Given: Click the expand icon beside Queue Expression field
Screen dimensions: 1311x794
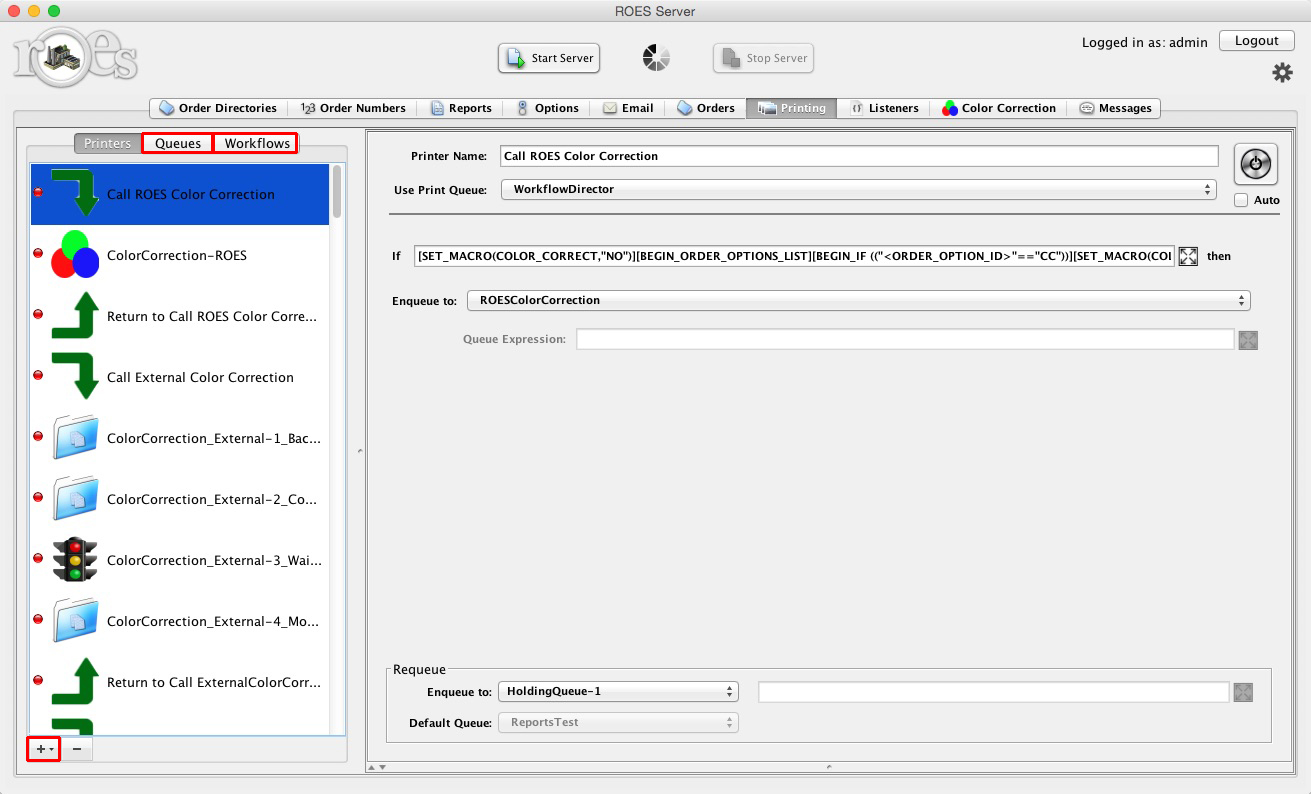Looking at the screenshot, I should point(1248,340).
